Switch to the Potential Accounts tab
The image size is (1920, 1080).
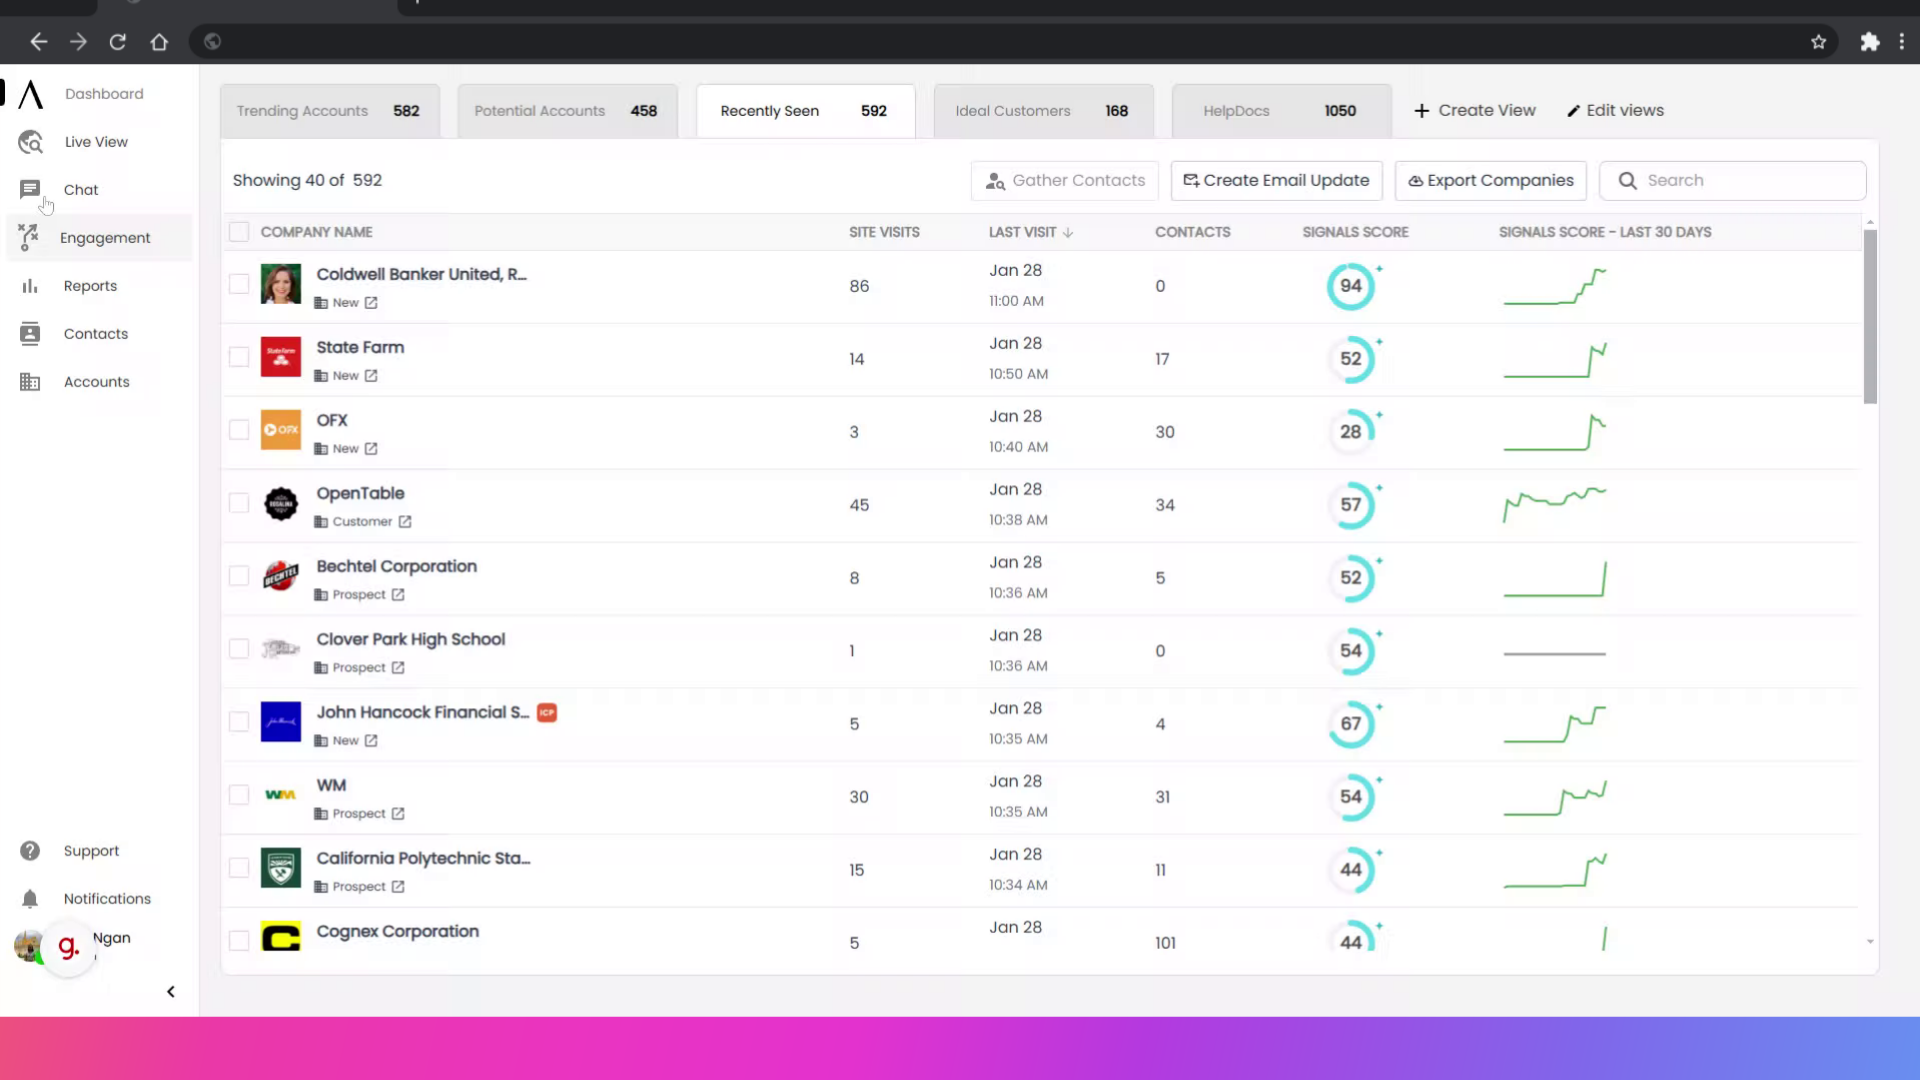click(567, 111)
